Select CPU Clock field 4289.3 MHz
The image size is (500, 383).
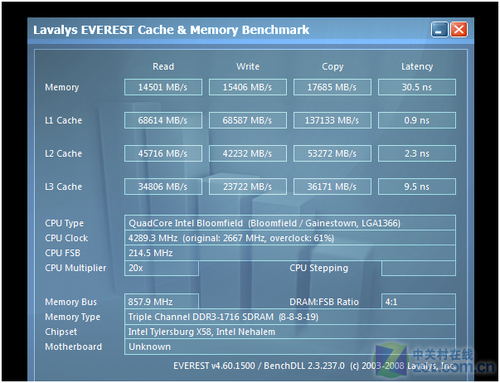coord(290,238)
